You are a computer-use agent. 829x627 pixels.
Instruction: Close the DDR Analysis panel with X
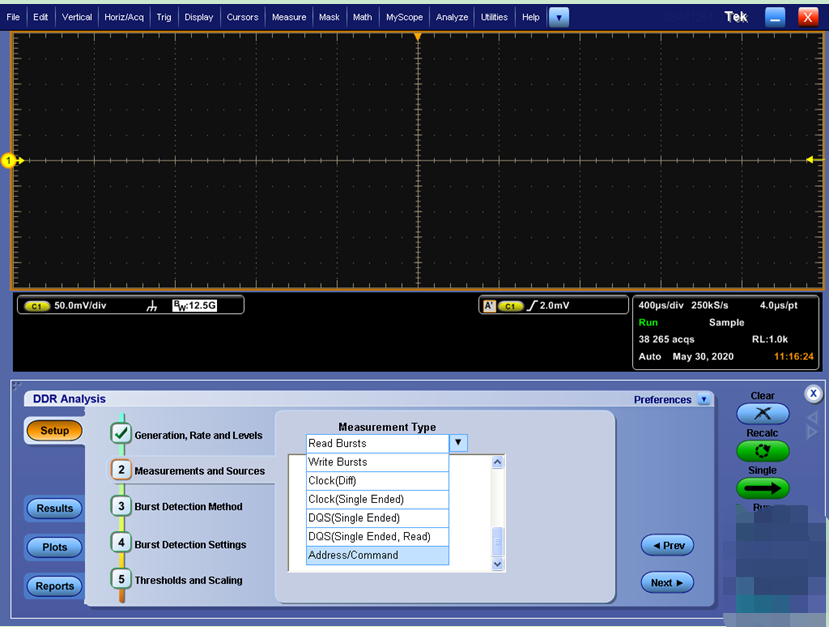pyautogui.click(x=813, y=393)
